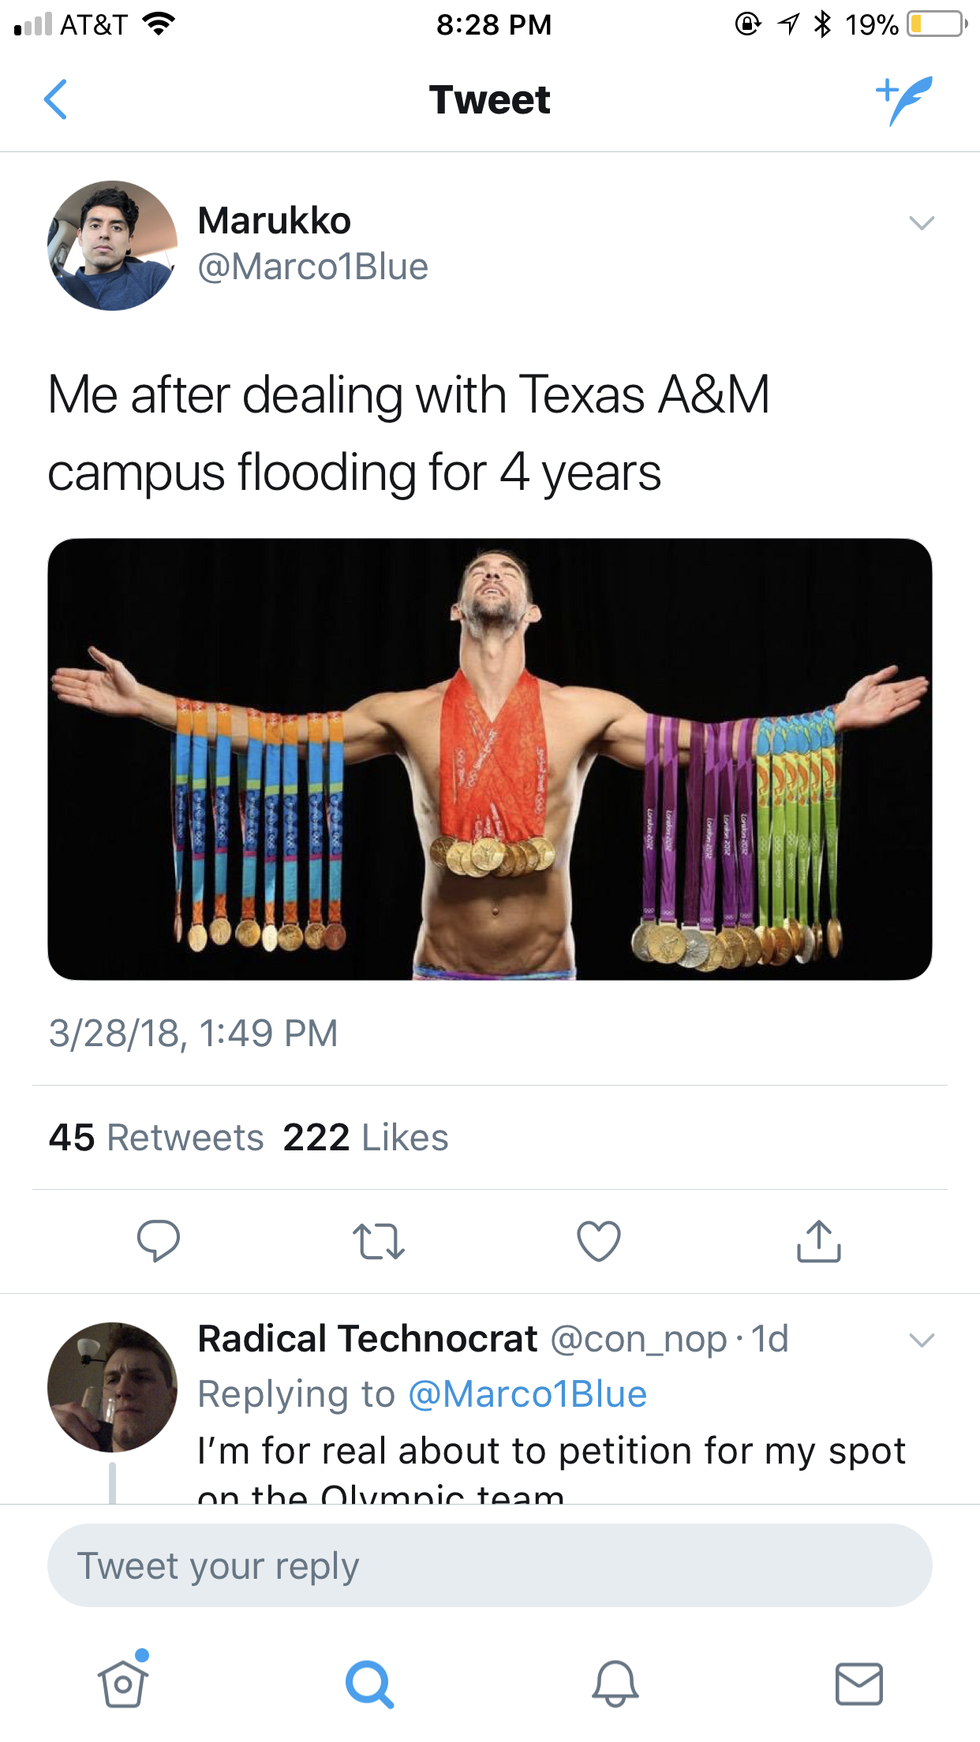The width and height of the screenshot is (980, 1742).
Task: Tap the retweet arrows icon
Action: [x=379, y=1241]
